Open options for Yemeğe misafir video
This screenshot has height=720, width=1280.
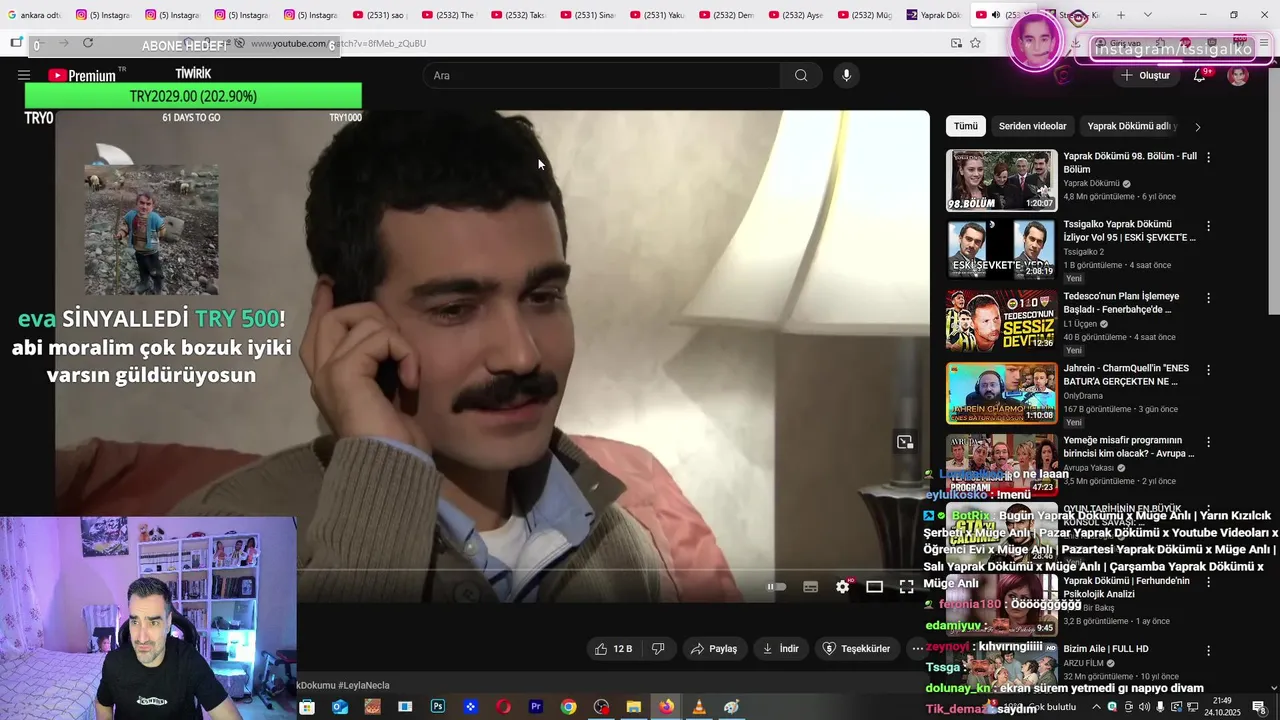1208,442
